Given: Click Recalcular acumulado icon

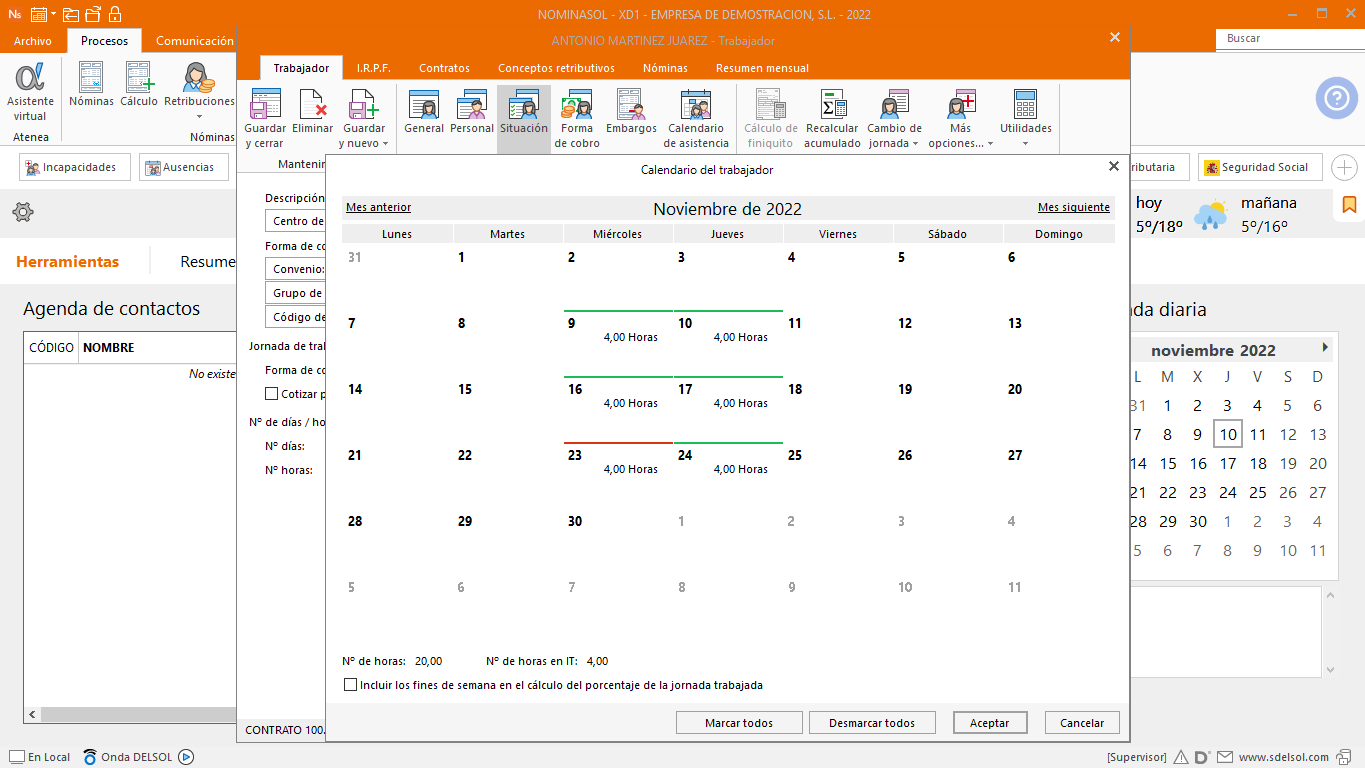Looking at the screenshot, I should [x=833, y=105].
